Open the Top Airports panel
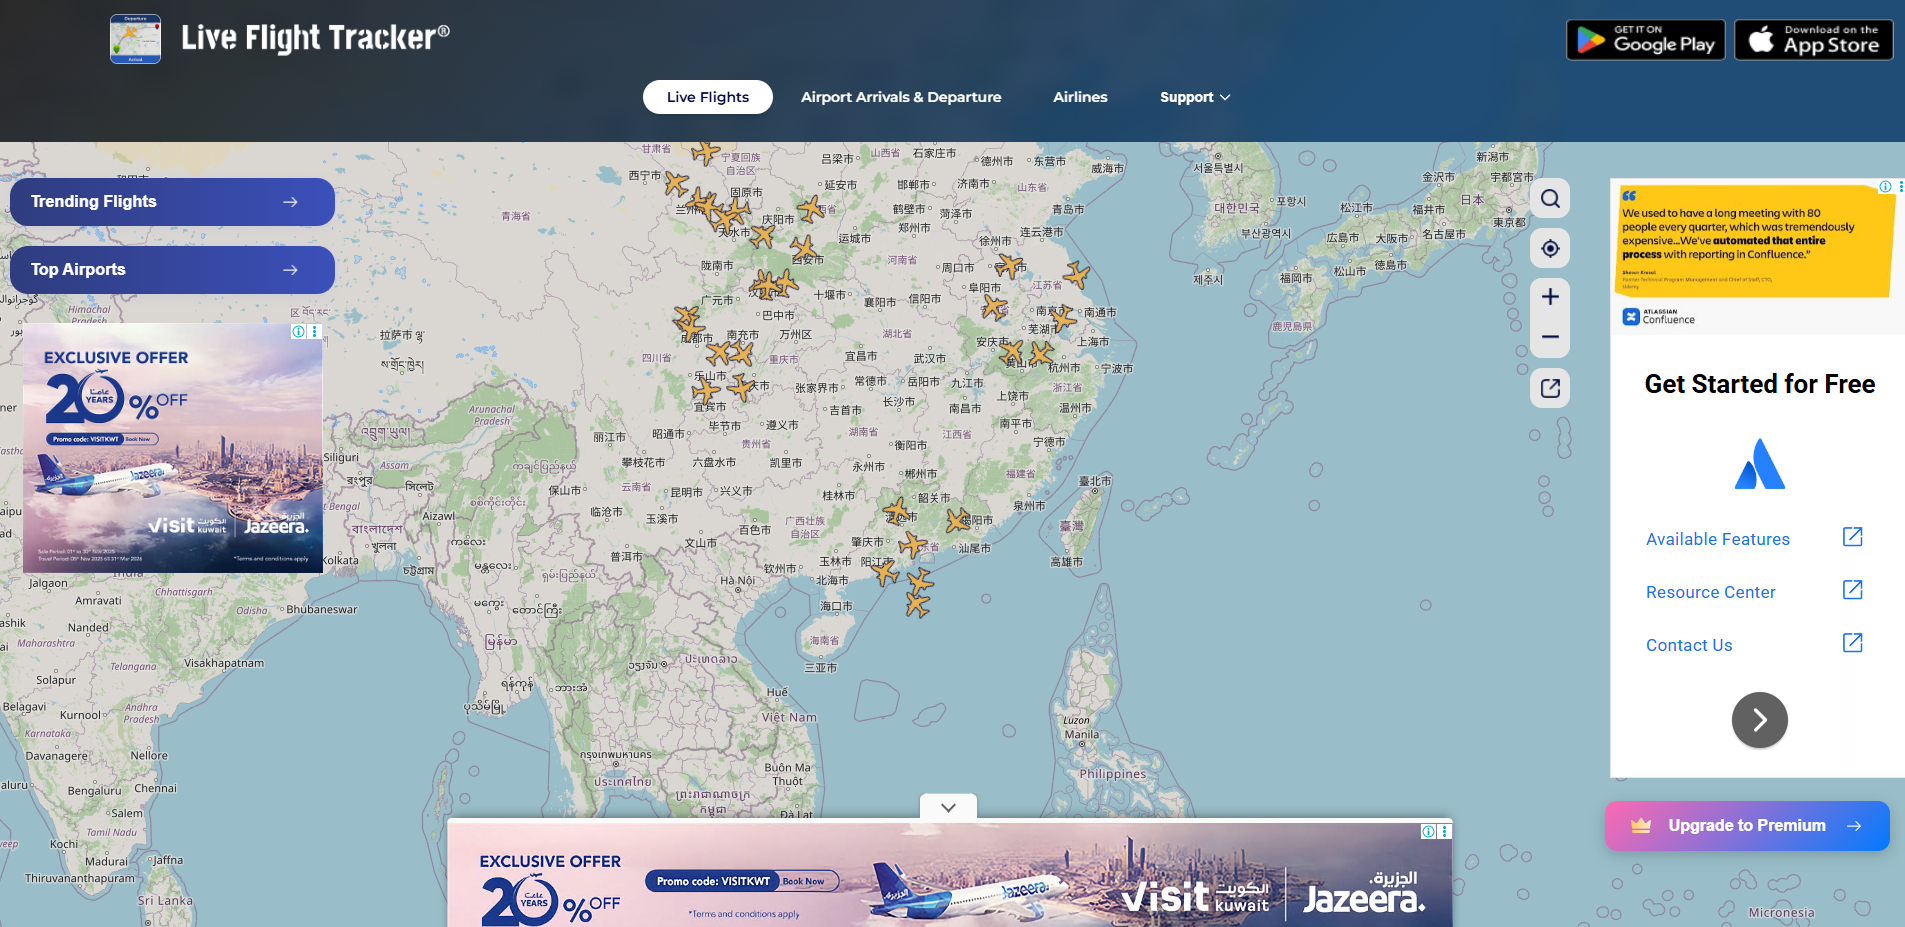This screenshot has height=927, width=1905. 172,270
